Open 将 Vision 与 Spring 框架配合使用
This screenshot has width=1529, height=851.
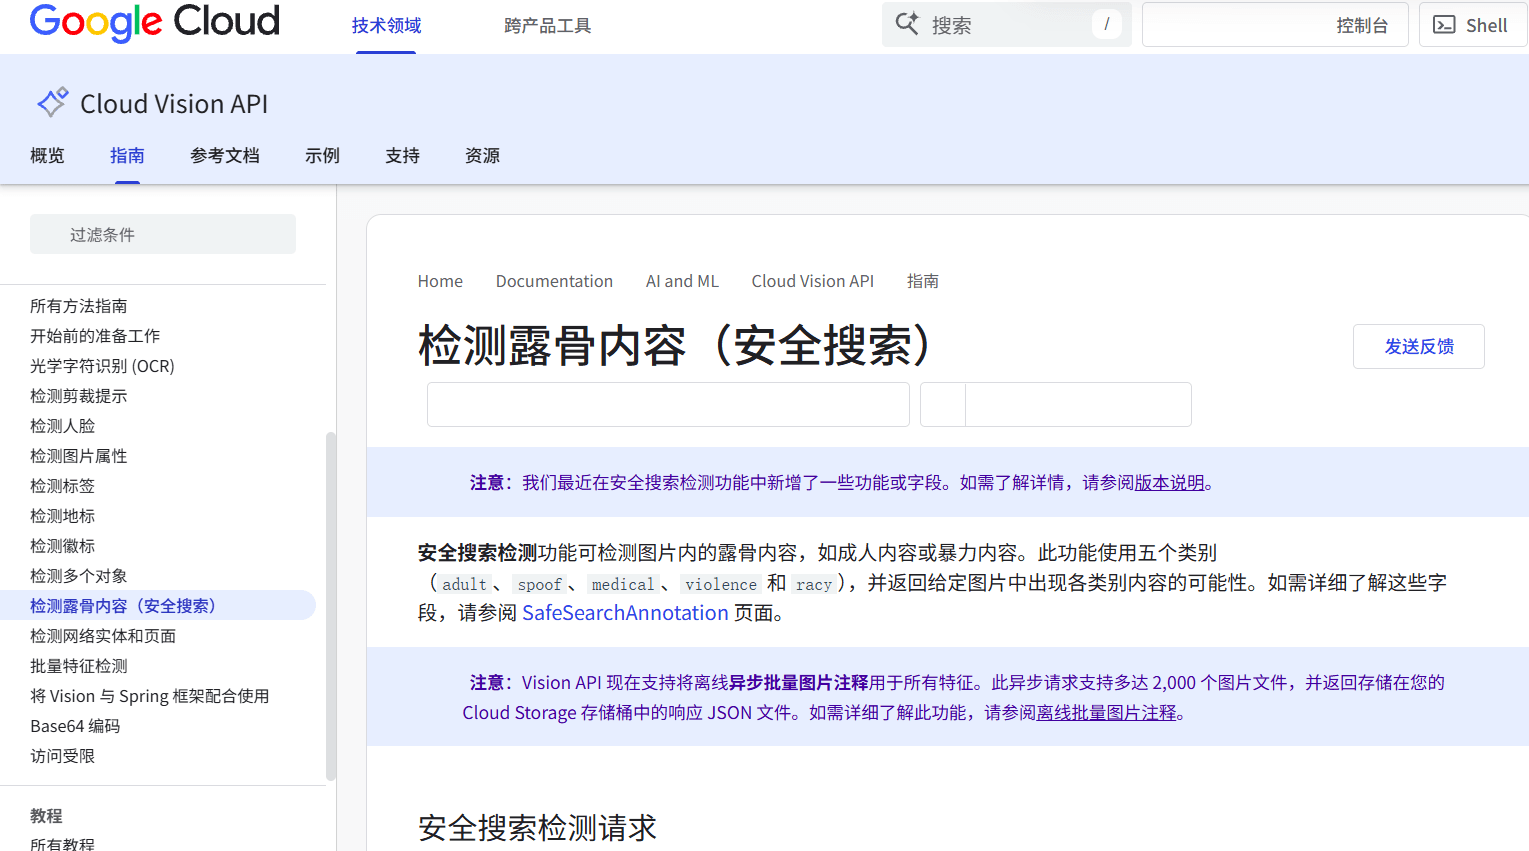150,696
